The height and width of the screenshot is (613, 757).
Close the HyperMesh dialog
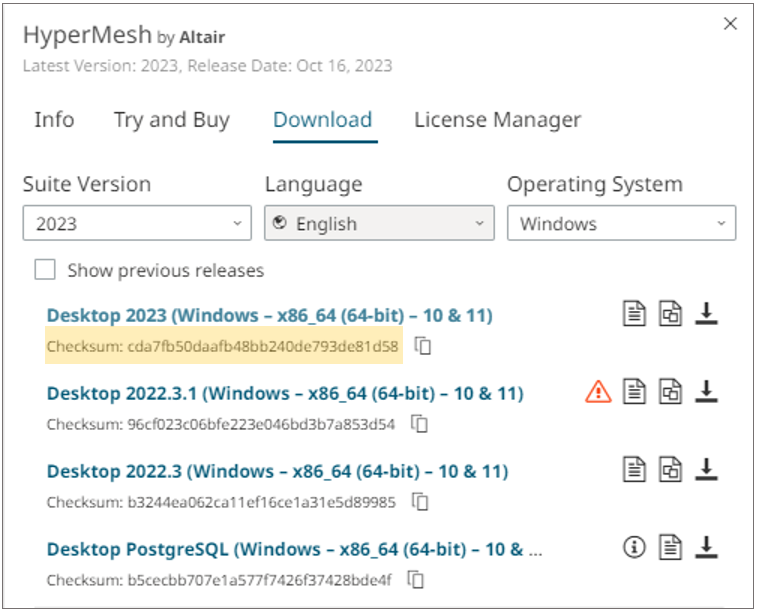pyautogui.click(x=730, y=23)
